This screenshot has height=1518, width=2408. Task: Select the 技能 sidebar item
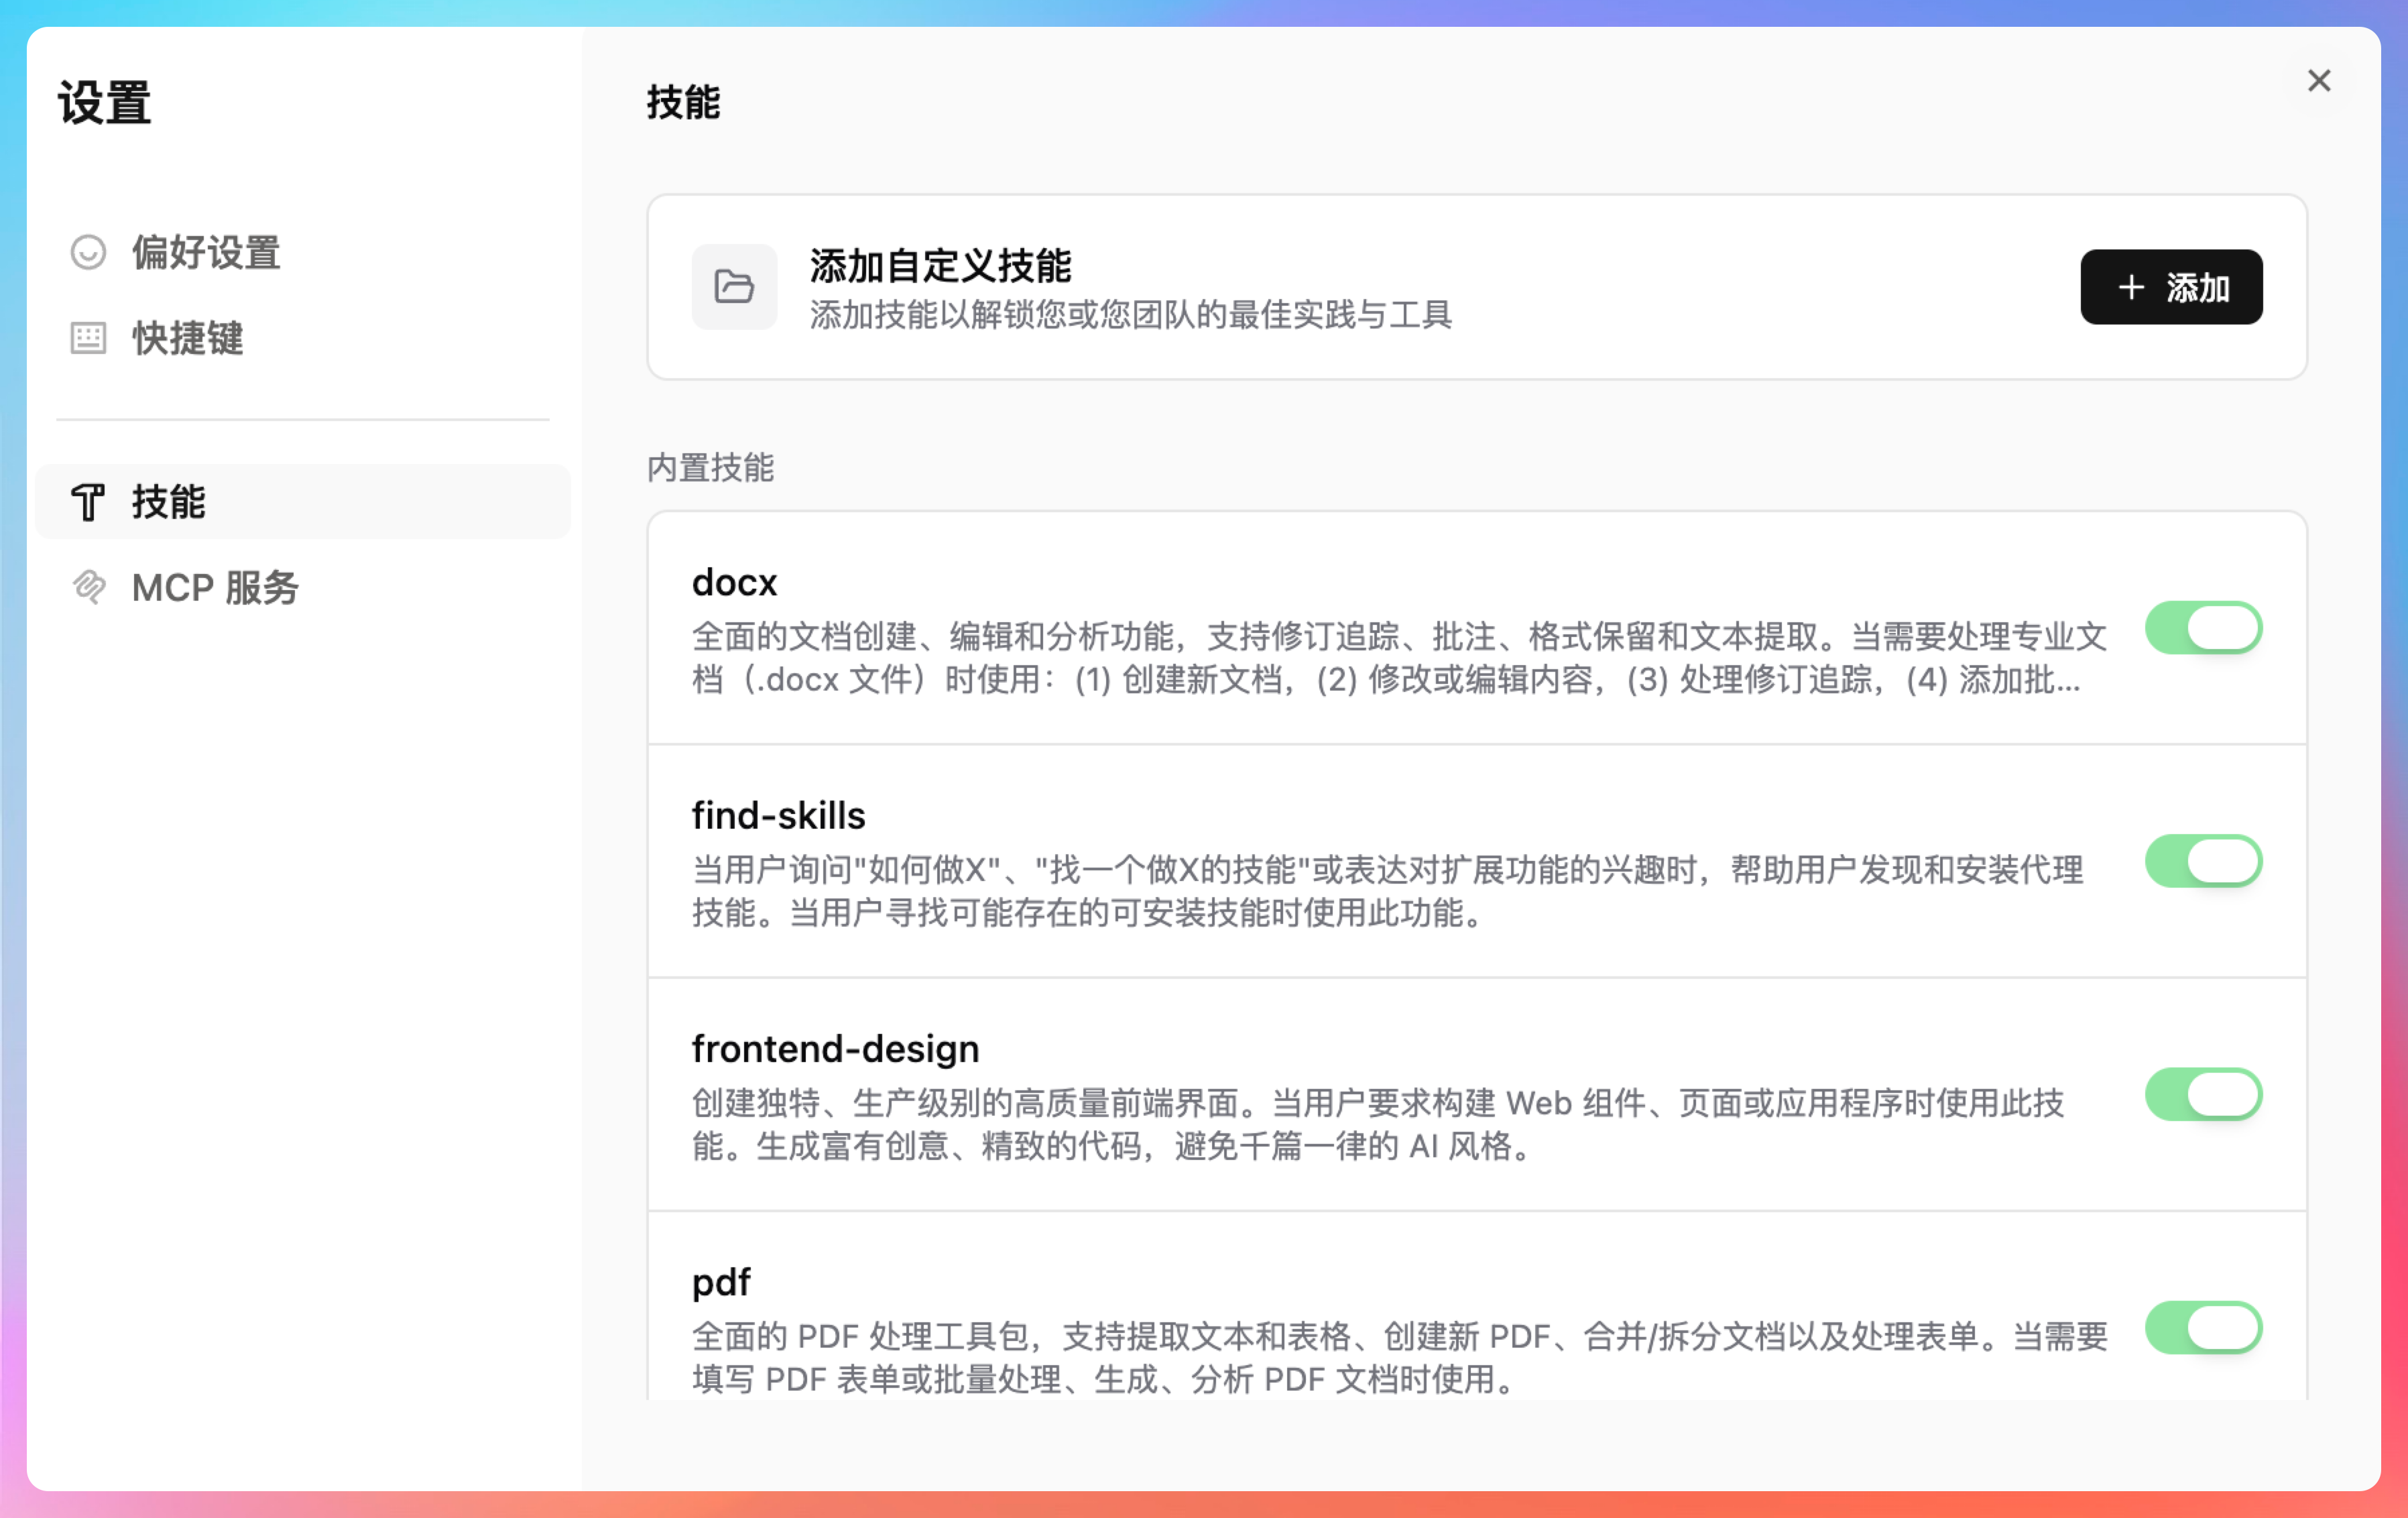click(x=168, y=502)
